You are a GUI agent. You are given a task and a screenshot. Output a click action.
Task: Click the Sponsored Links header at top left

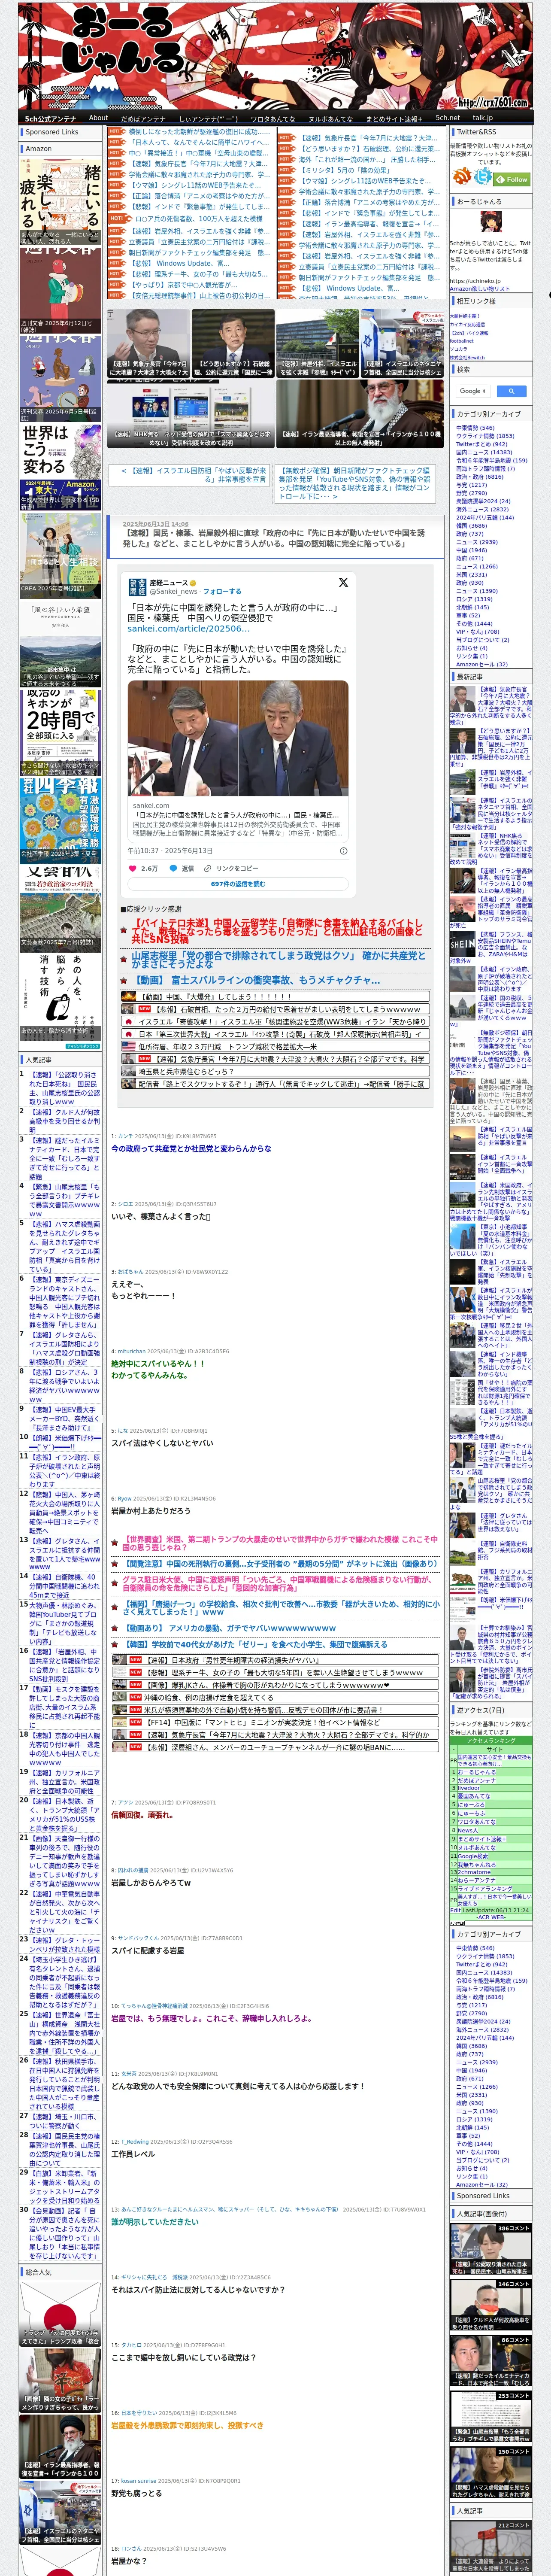coord(52,132)
